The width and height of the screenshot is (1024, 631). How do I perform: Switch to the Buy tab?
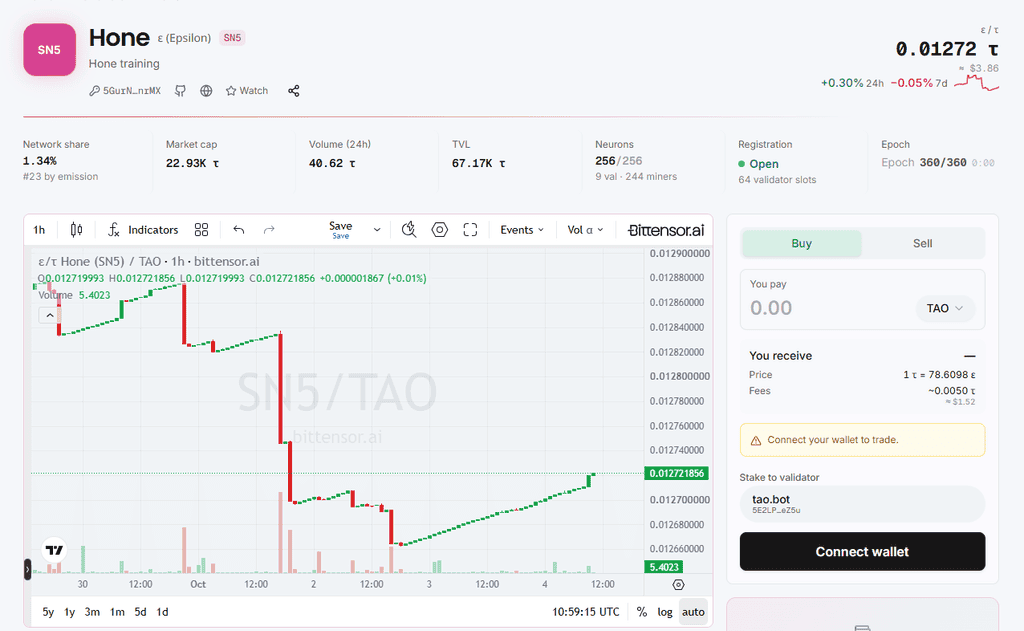pos(801,244)
